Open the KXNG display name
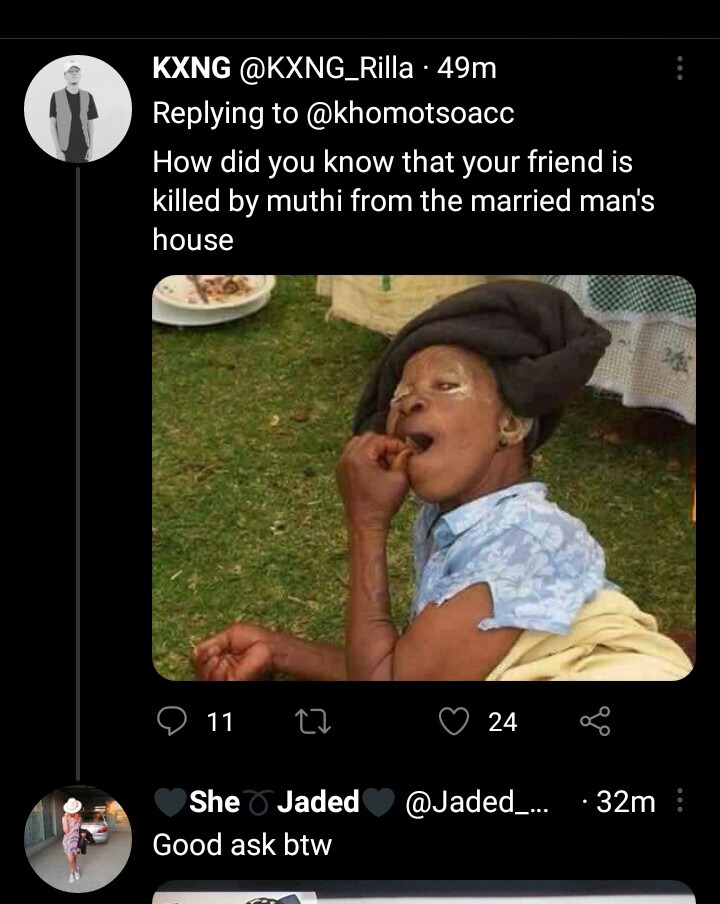 pos(191,68)
